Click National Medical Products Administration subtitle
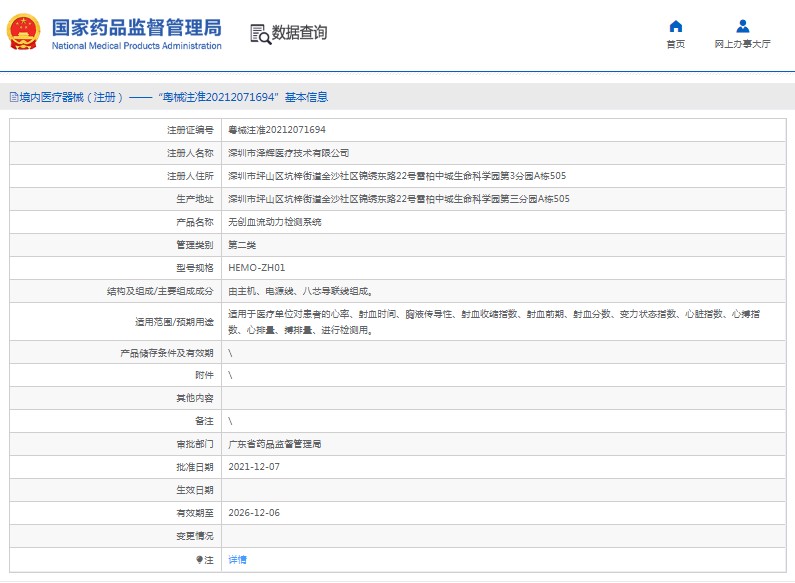The height and width of the screenshot is (583, 795). (x=136, y=46)
